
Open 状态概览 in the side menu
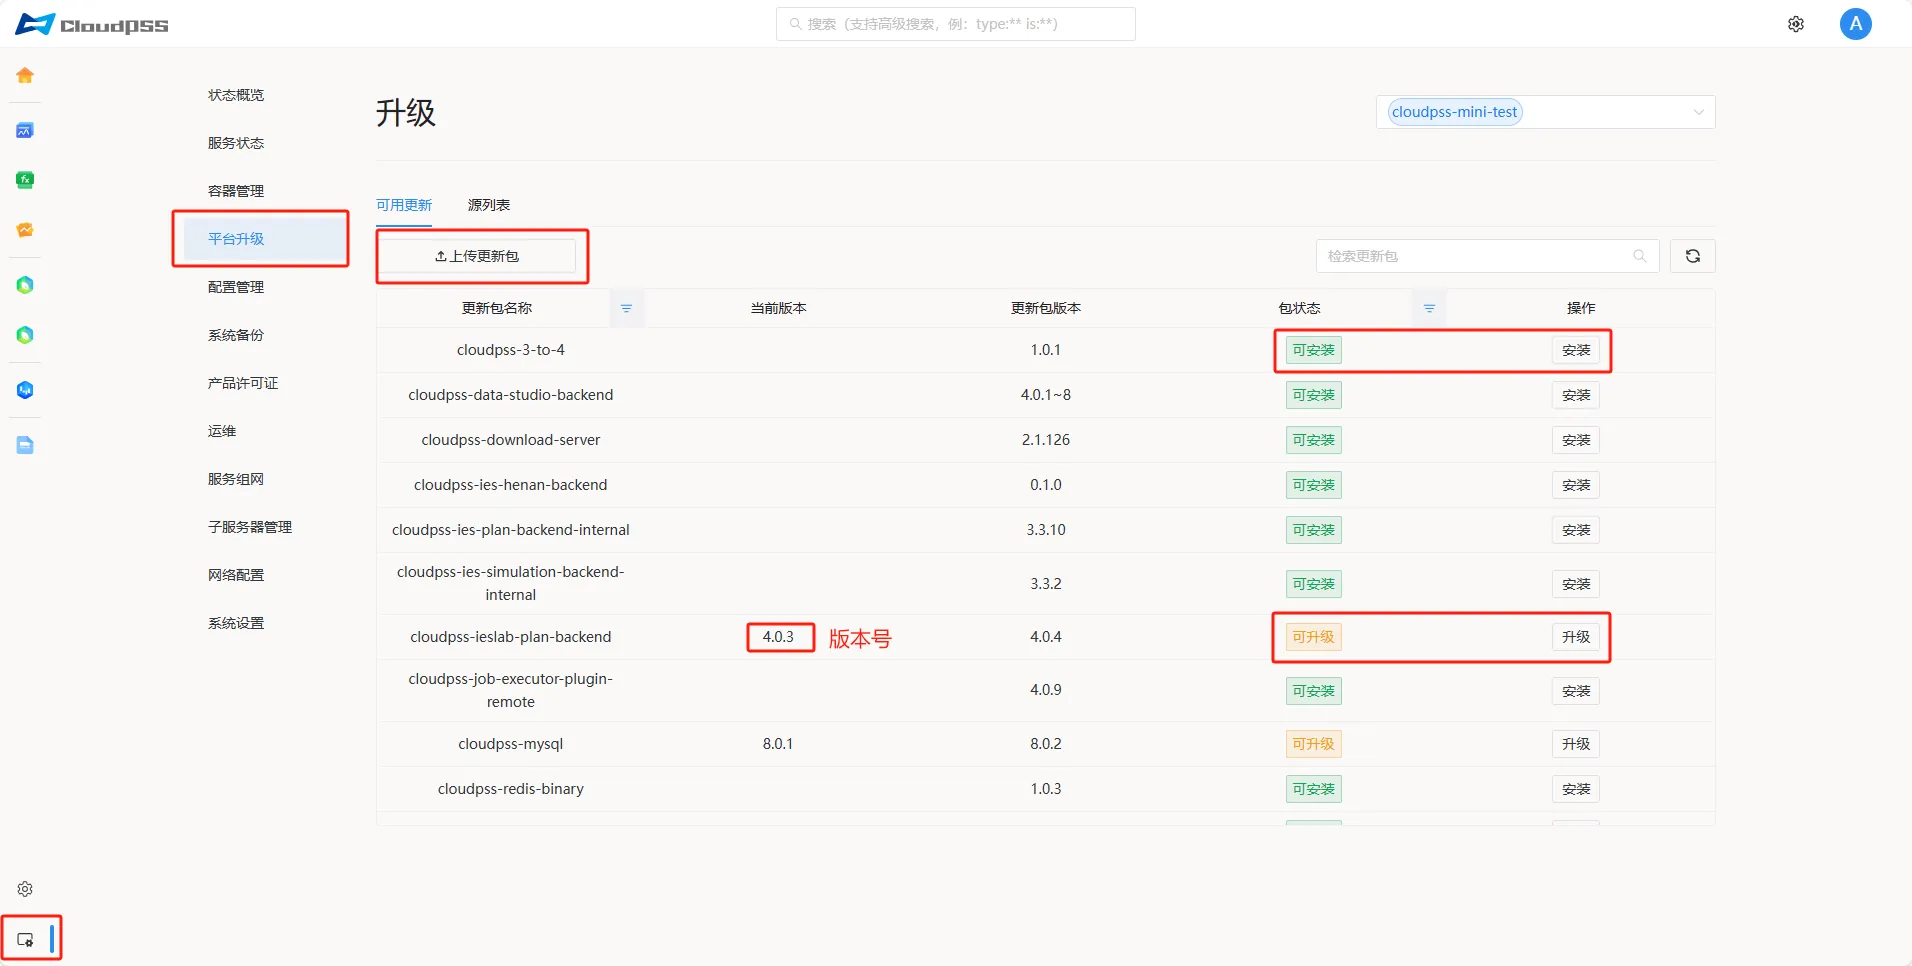coord(236,95)
